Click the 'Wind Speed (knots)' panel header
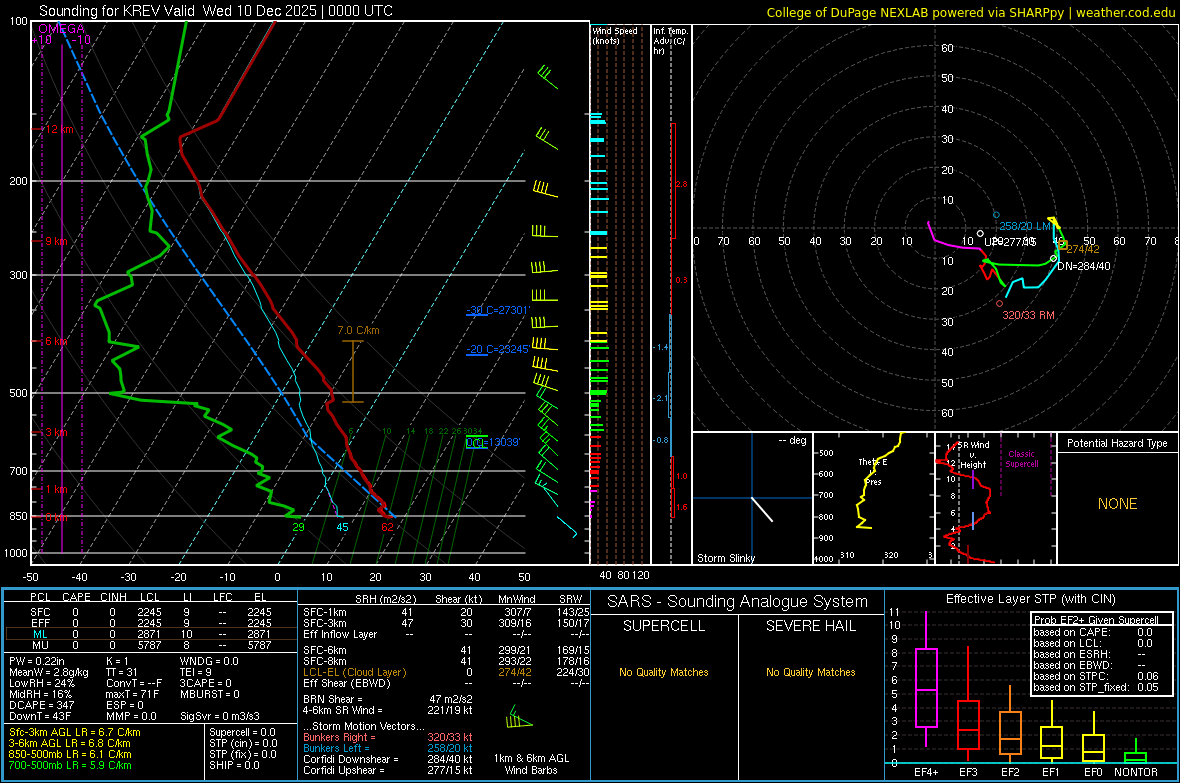 (614, 35)
